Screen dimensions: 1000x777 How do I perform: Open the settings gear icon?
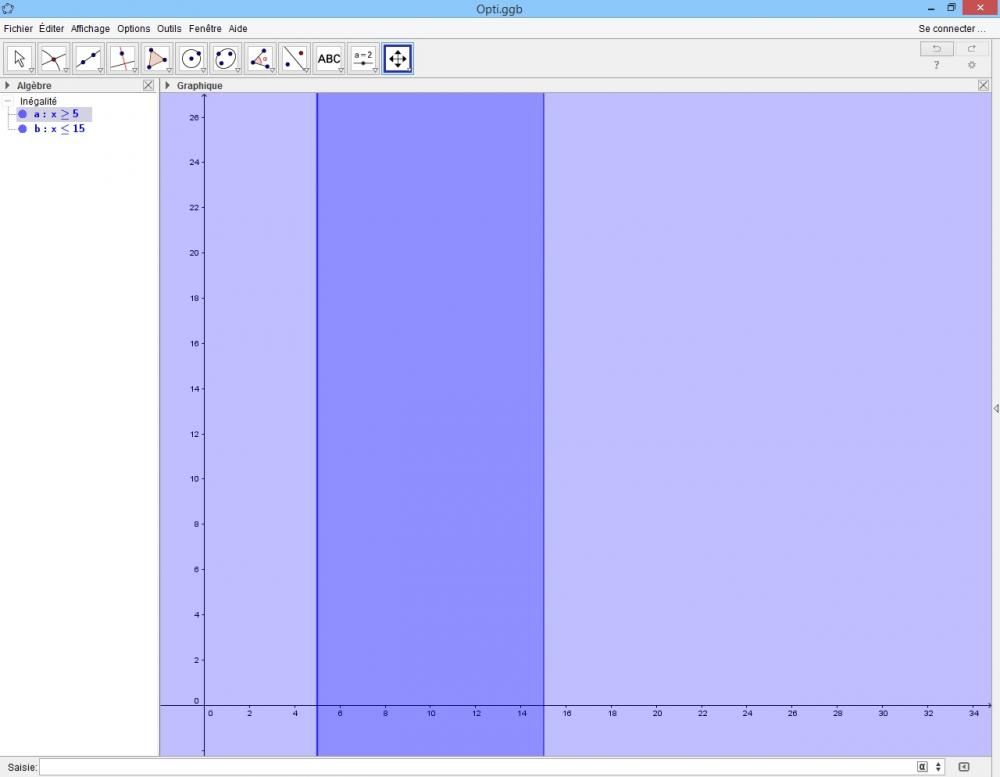point(971,65)
